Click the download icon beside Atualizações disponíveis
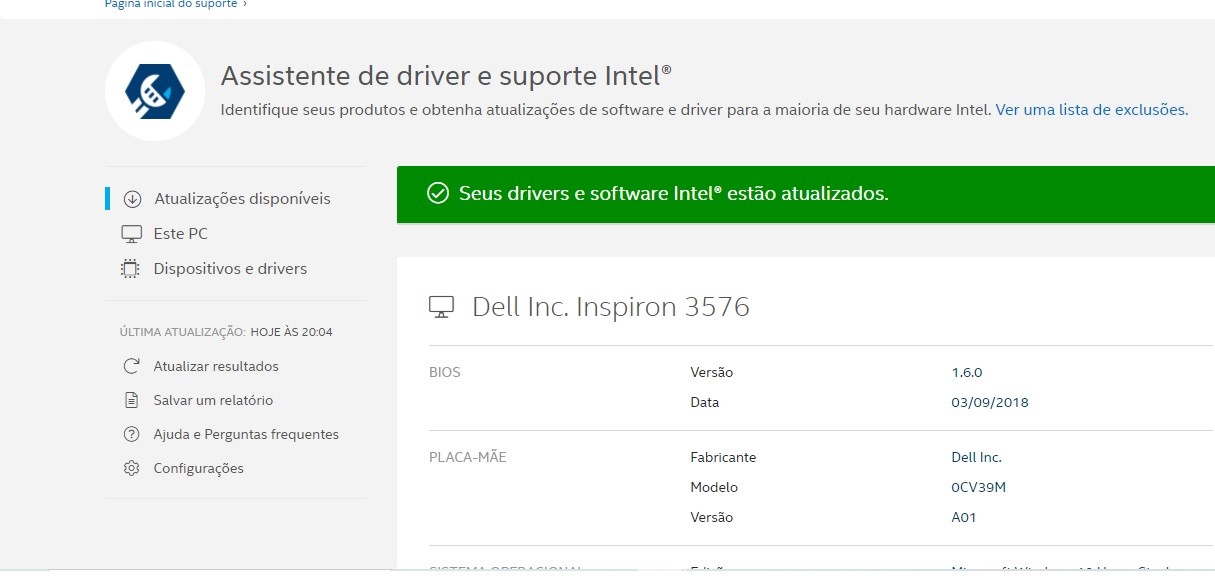1215x586 pixels. (132, 199)
